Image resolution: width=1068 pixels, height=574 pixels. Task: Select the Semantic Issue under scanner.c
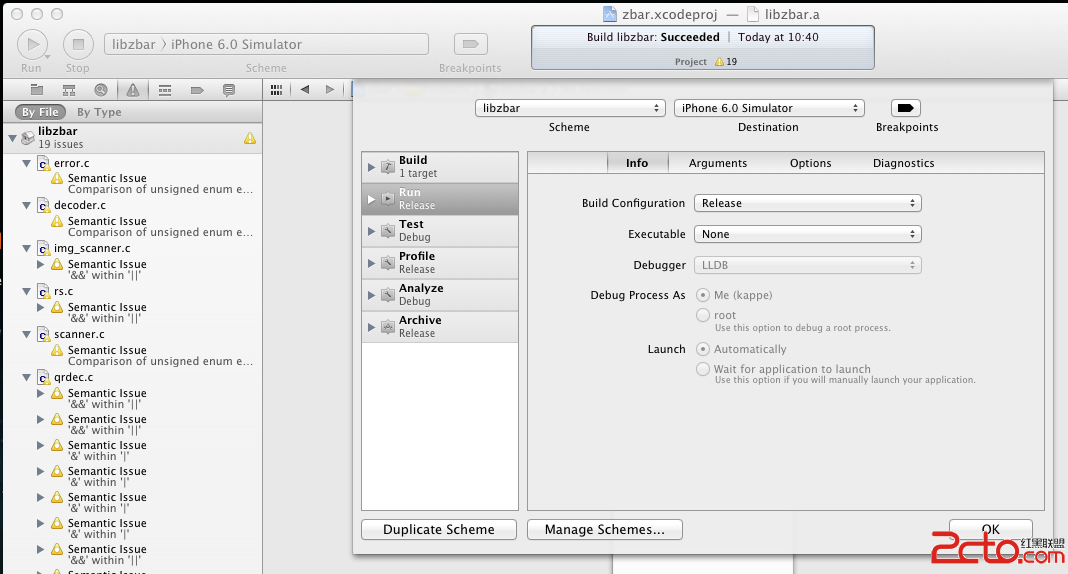tap(132, 355)
